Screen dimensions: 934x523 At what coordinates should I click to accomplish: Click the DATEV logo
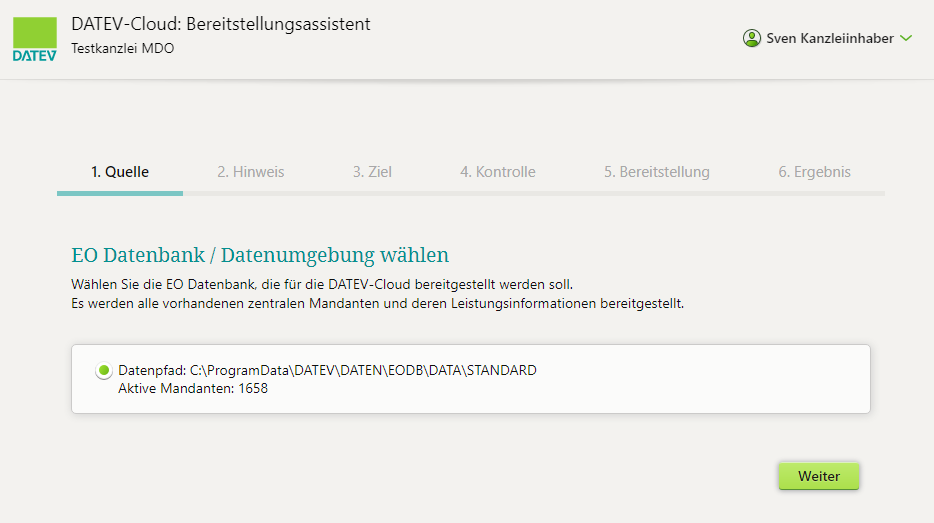tap(35, 39)
